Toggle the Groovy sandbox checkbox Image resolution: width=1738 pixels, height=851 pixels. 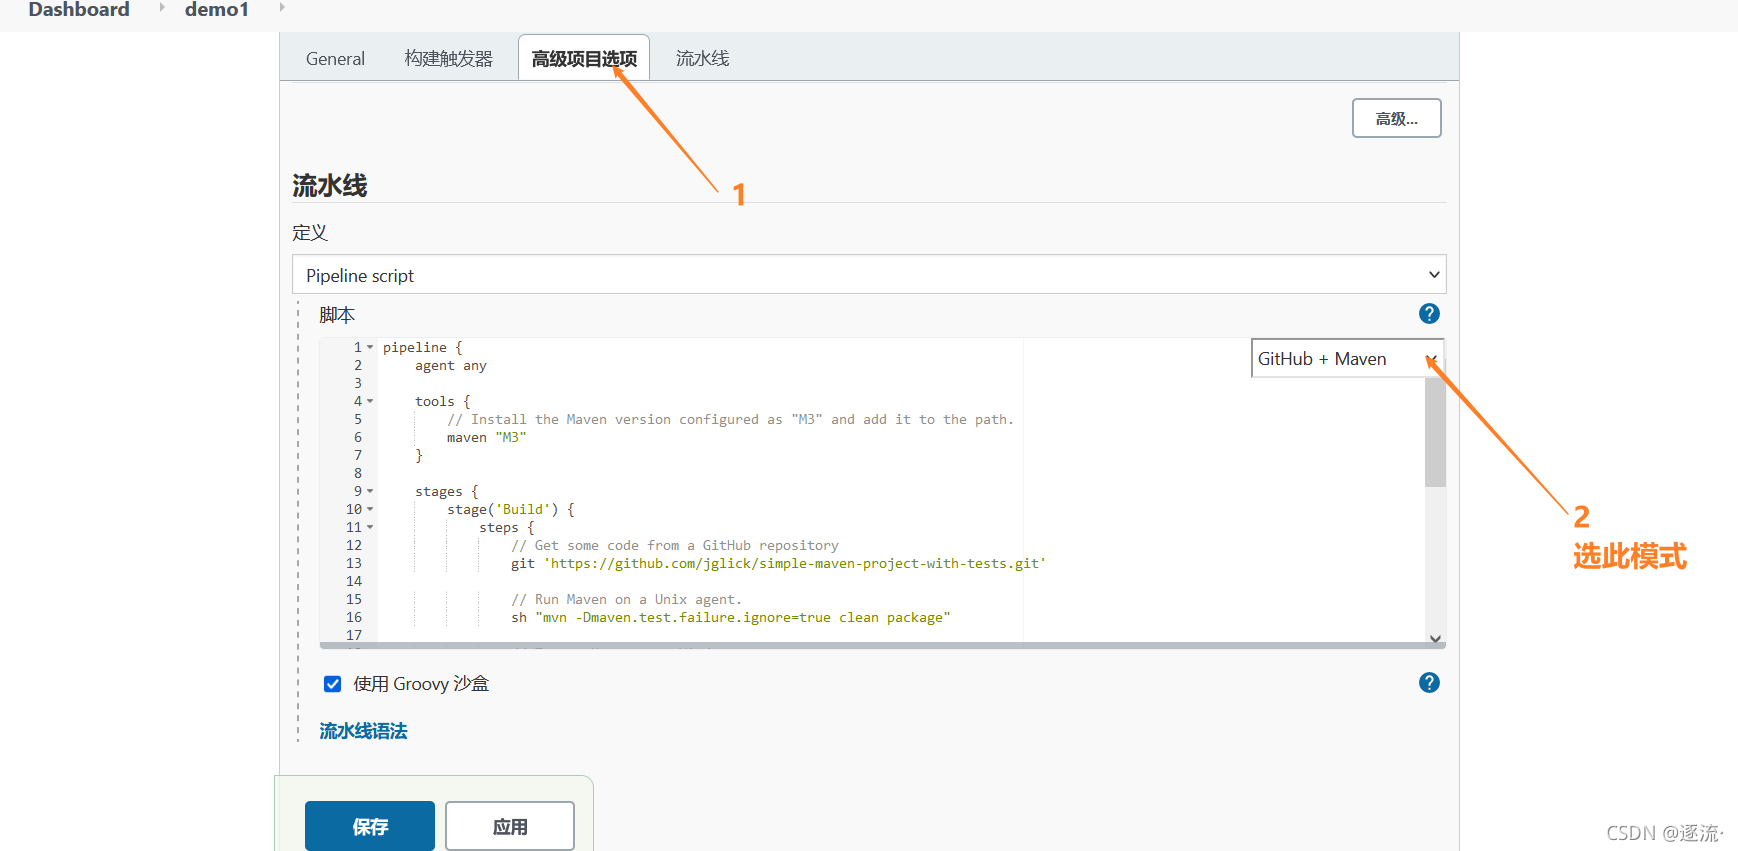pyautogui.click(x=333, y=684)
